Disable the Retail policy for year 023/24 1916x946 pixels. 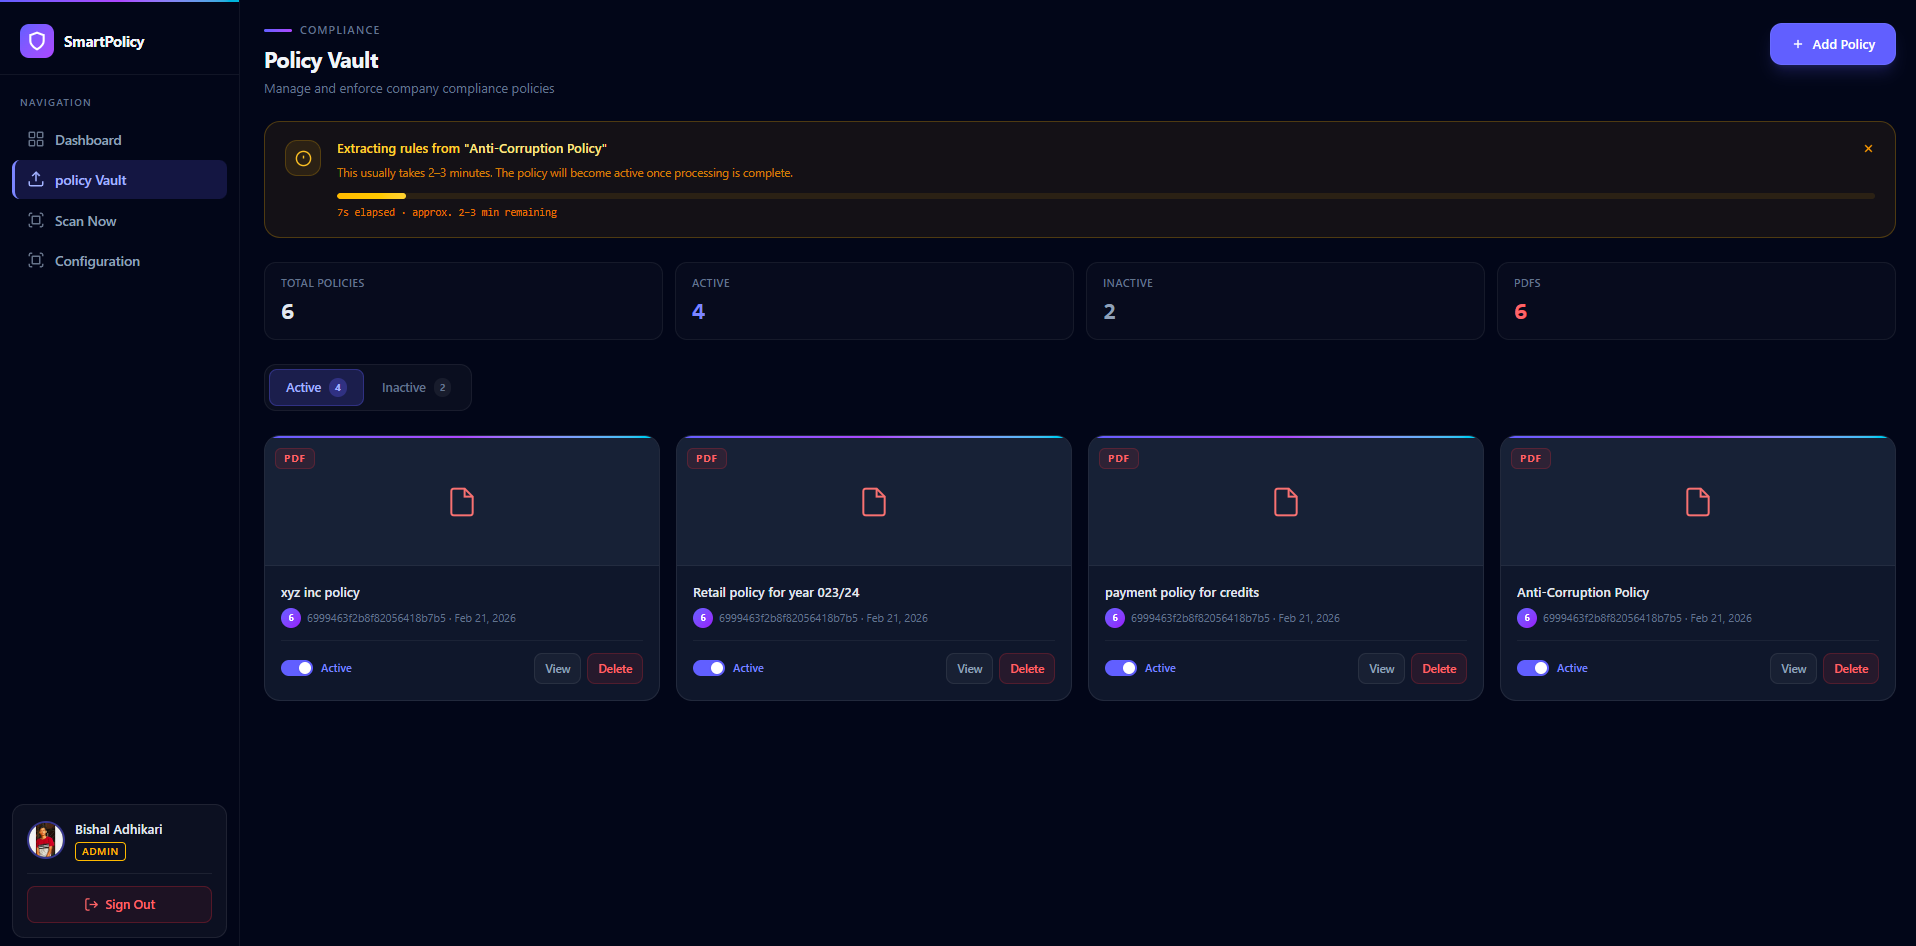click(709, 668)
